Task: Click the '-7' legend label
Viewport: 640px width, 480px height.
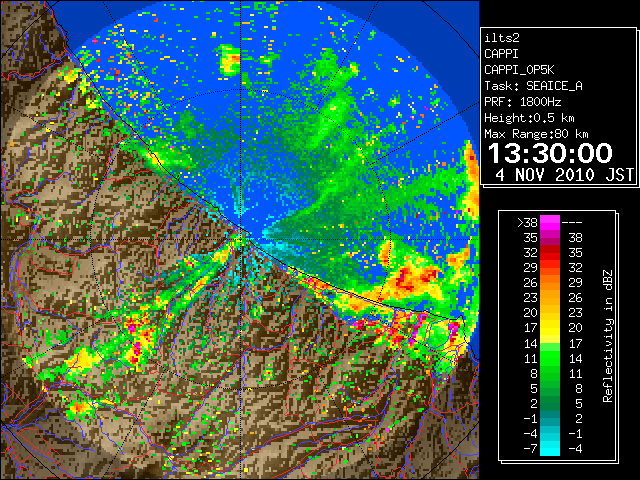Action: tap(530, 449)
